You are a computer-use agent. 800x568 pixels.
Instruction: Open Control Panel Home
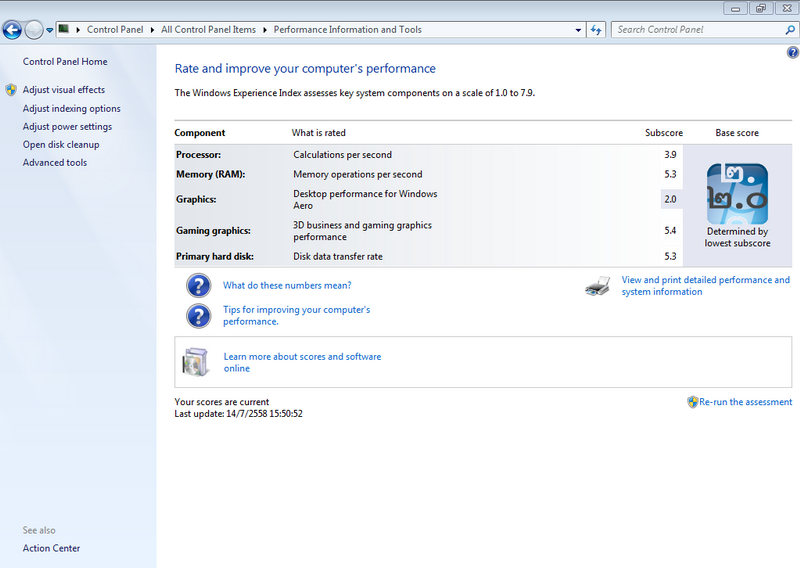click(65, 61)
